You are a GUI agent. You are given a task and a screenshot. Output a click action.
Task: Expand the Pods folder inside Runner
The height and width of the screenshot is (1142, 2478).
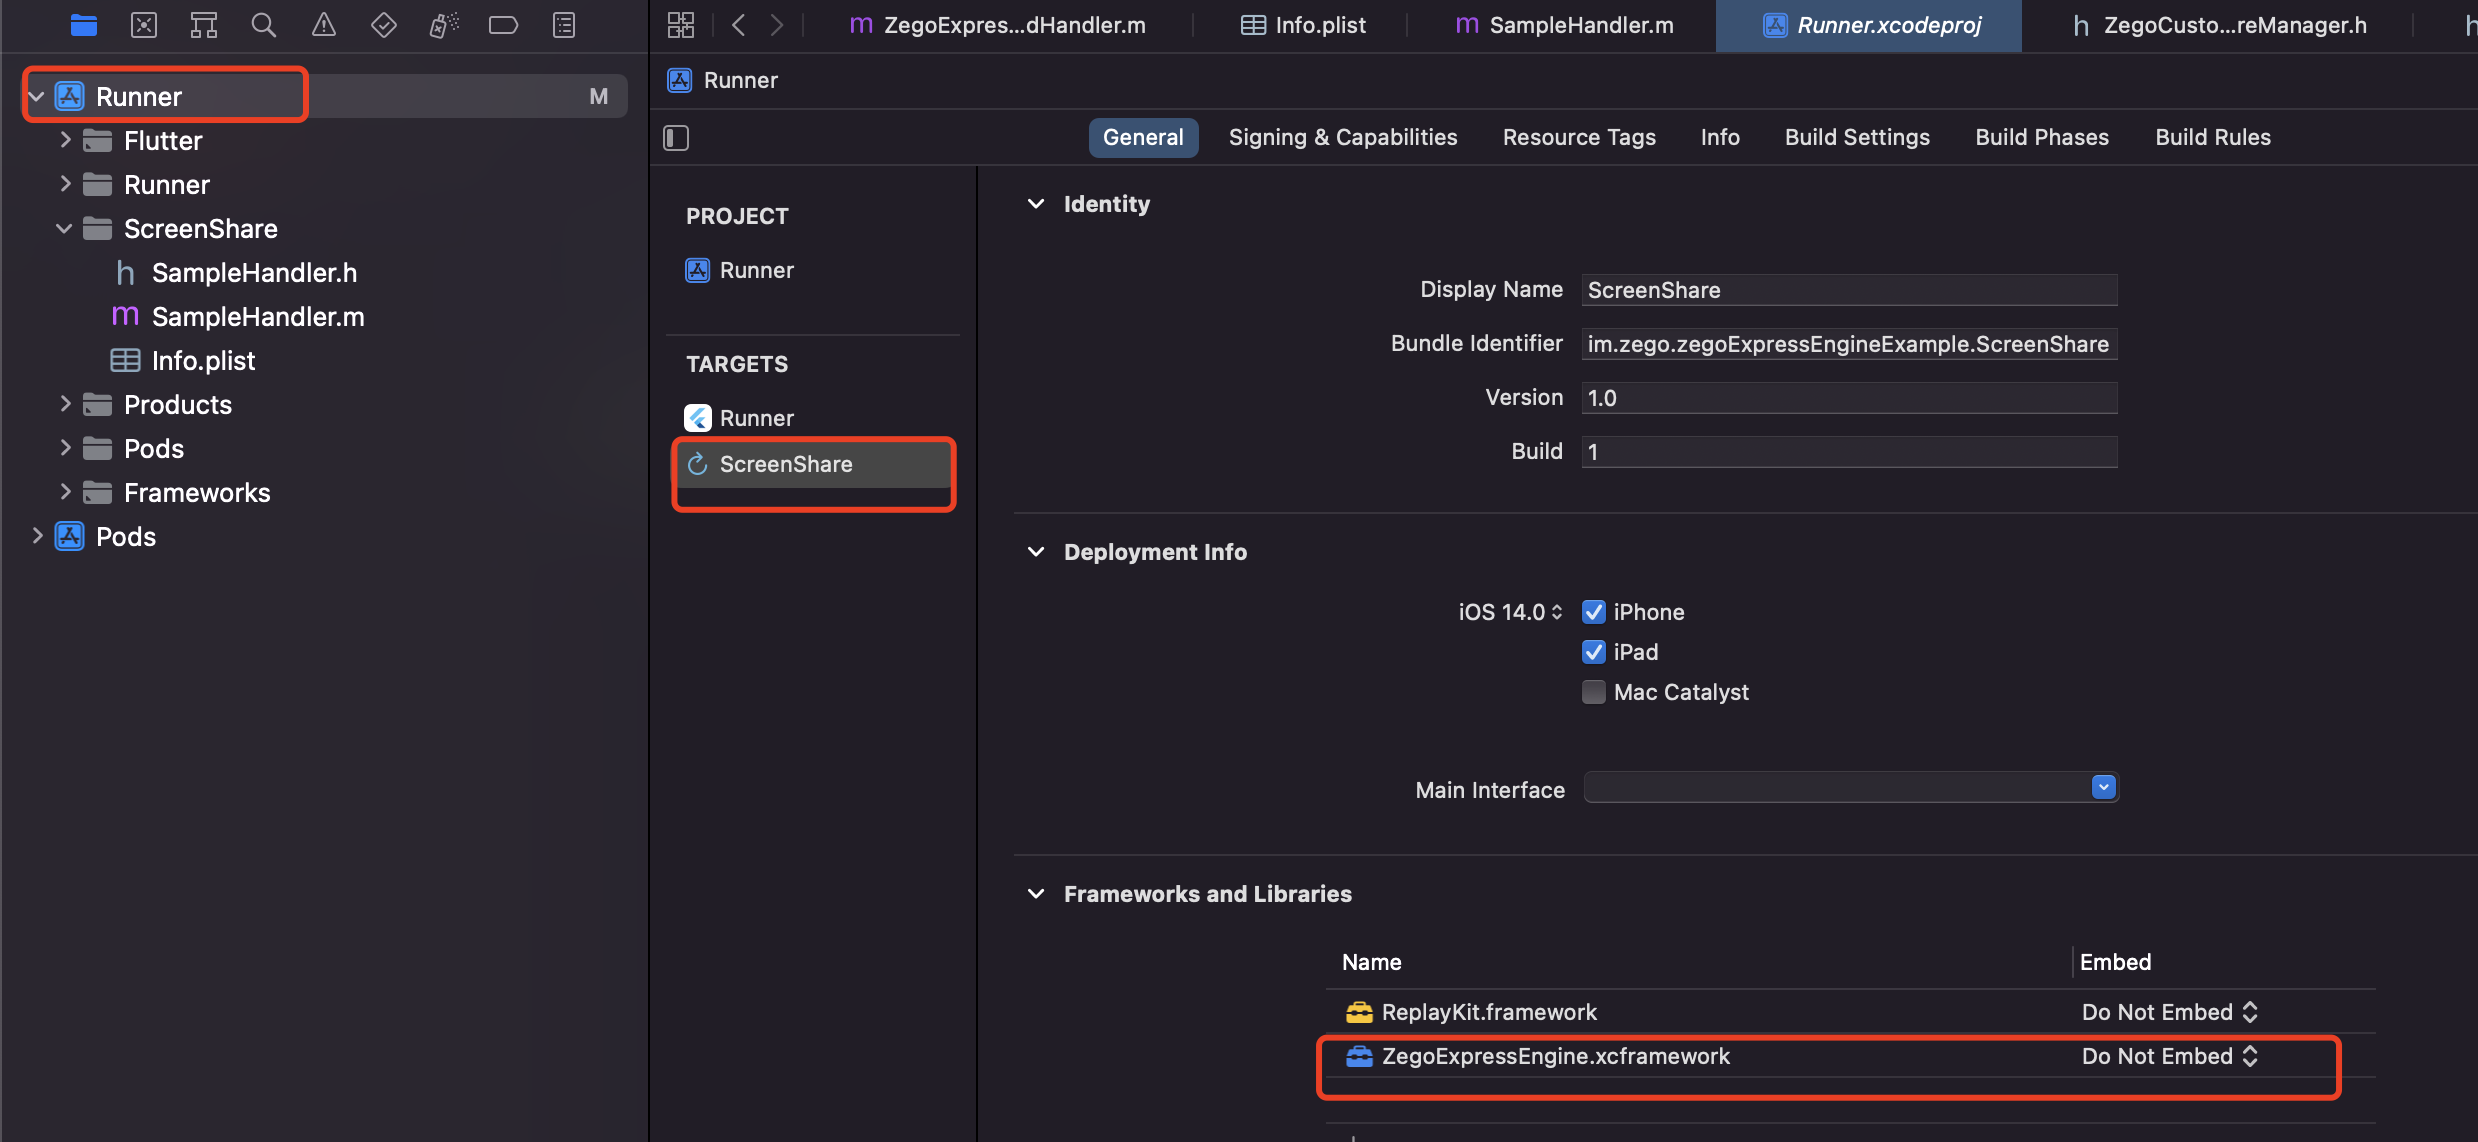click(x=65, y=448)
